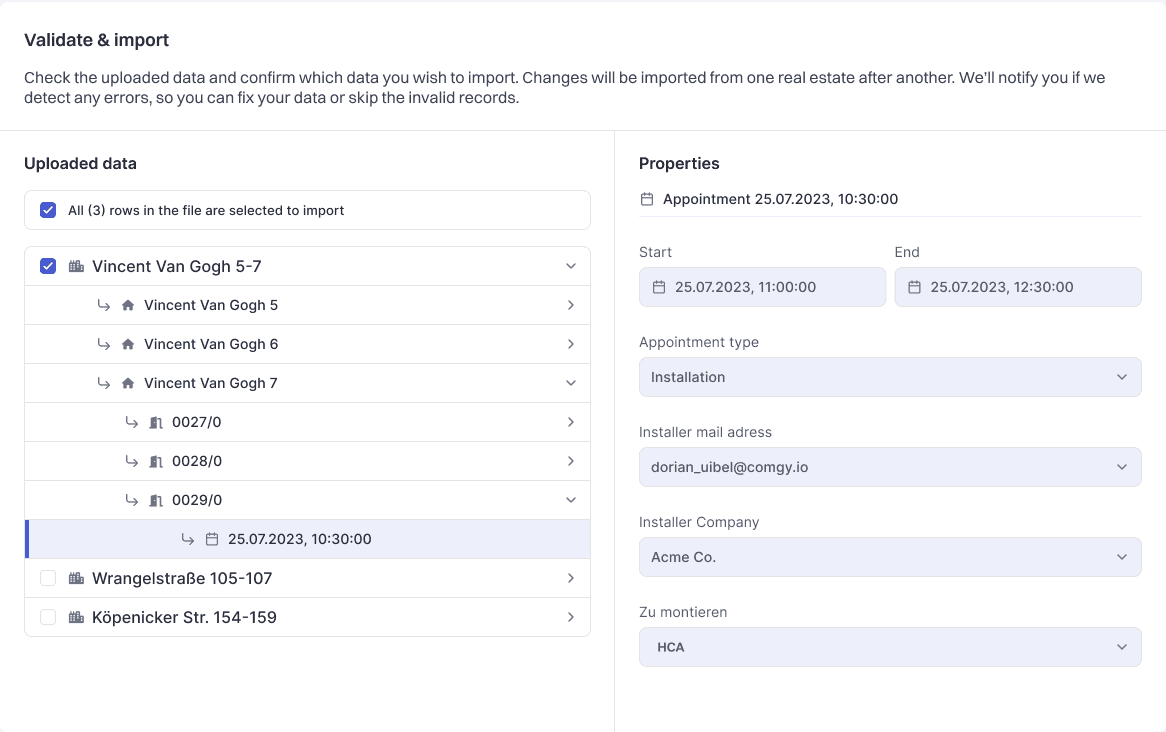Viewport: 1166px width, 732px height.
Task: Collapse the Vincent Van Gogh 7 row
Action: (x=570, y=383)
